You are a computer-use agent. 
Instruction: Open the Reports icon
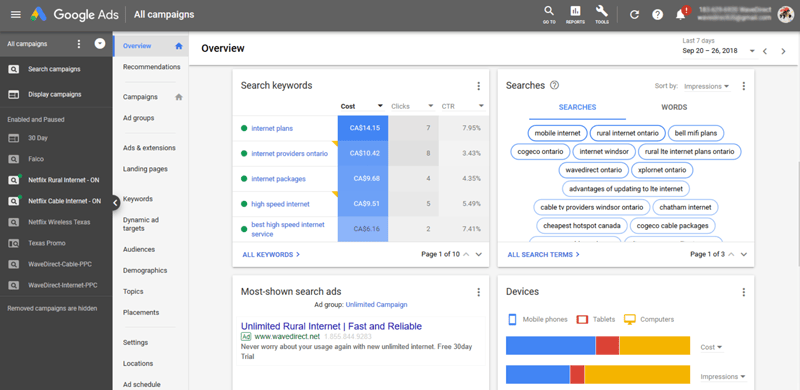(575, 15)
